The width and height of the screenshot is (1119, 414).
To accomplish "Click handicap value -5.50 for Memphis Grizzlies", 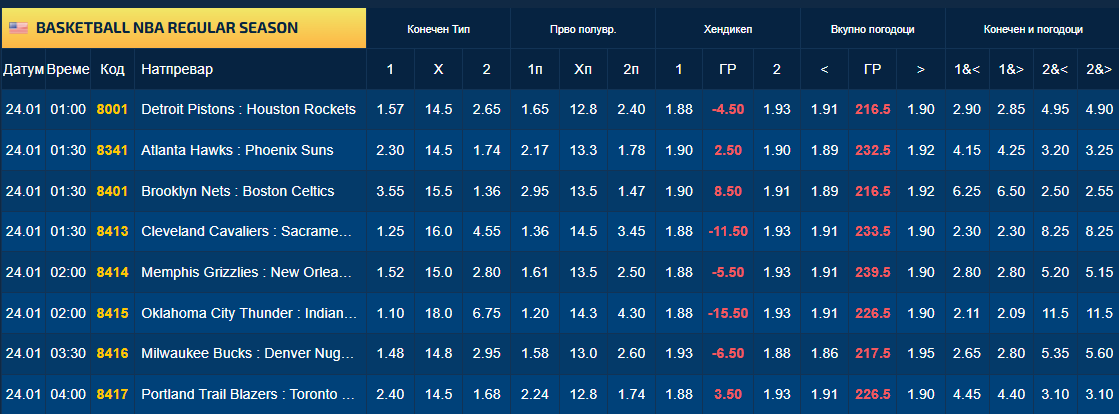I will tap(728, 272).
